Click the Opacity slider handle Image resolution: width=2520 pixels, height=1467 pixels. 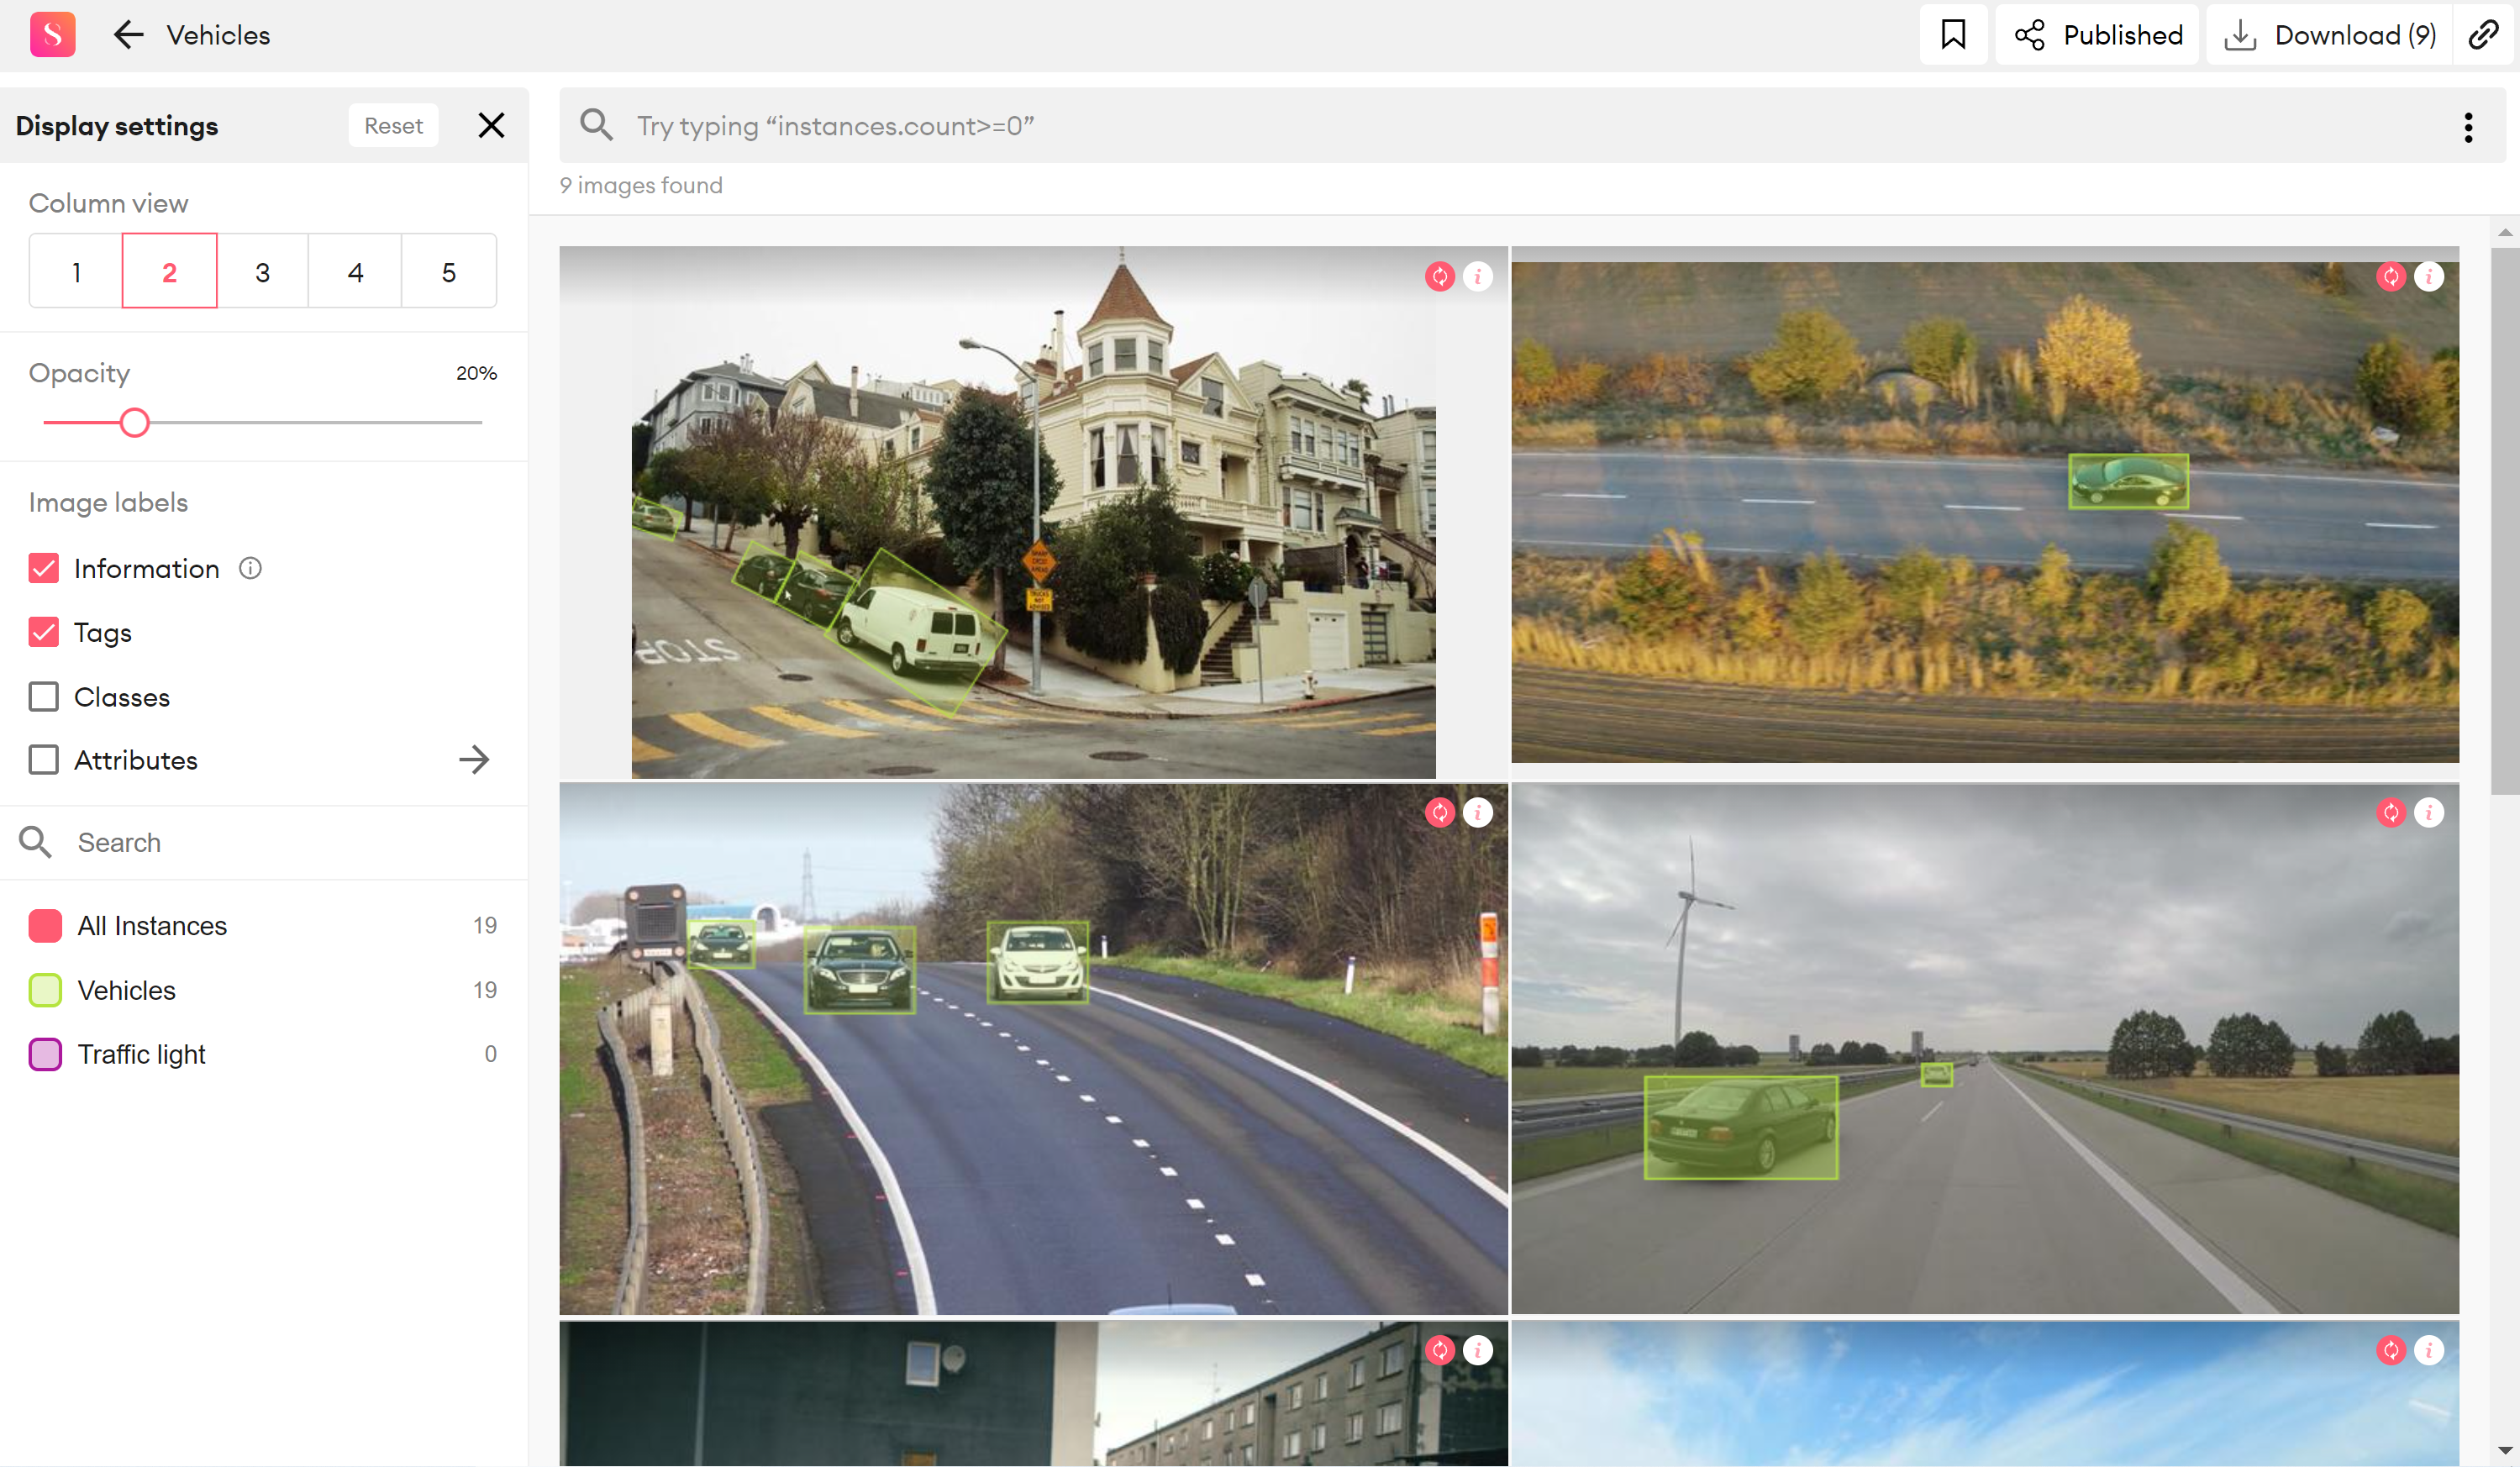click(x=135, y=423)
